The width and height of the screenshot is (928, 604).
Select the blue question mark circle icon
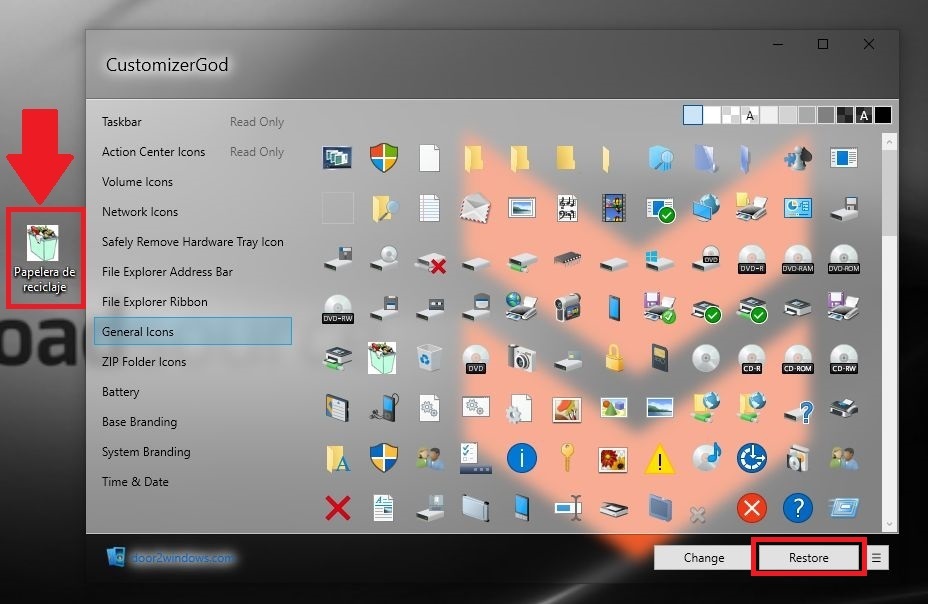(x=797, y=508)
